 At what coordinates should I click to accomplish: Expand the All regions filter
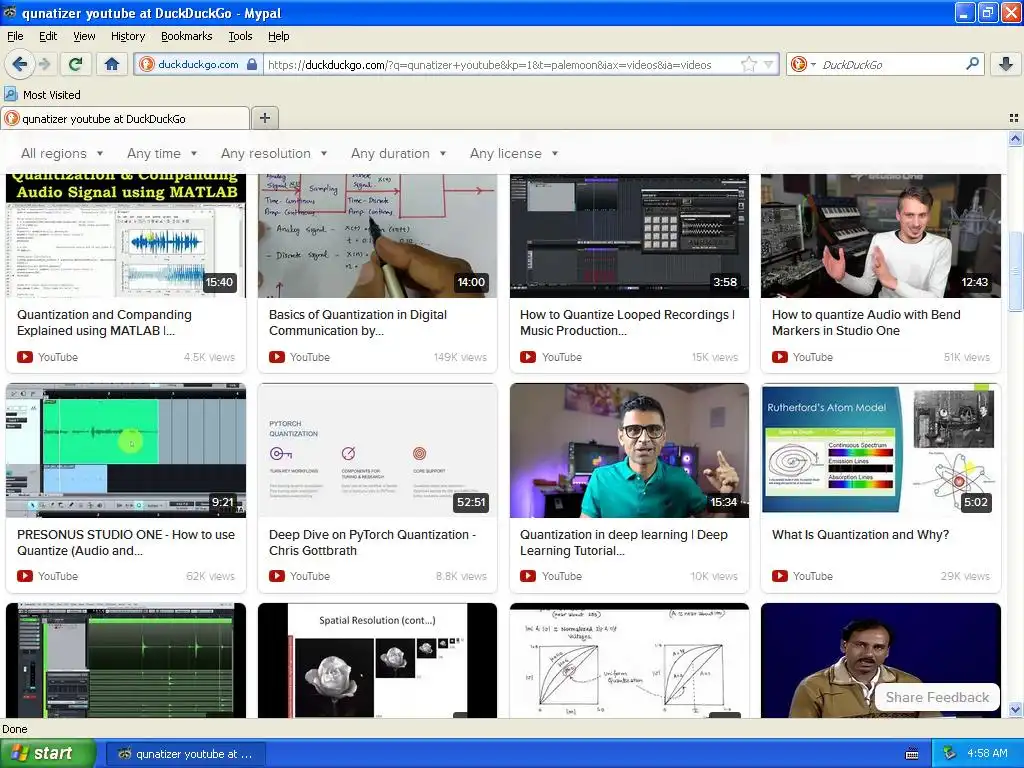tap(62, 153)
